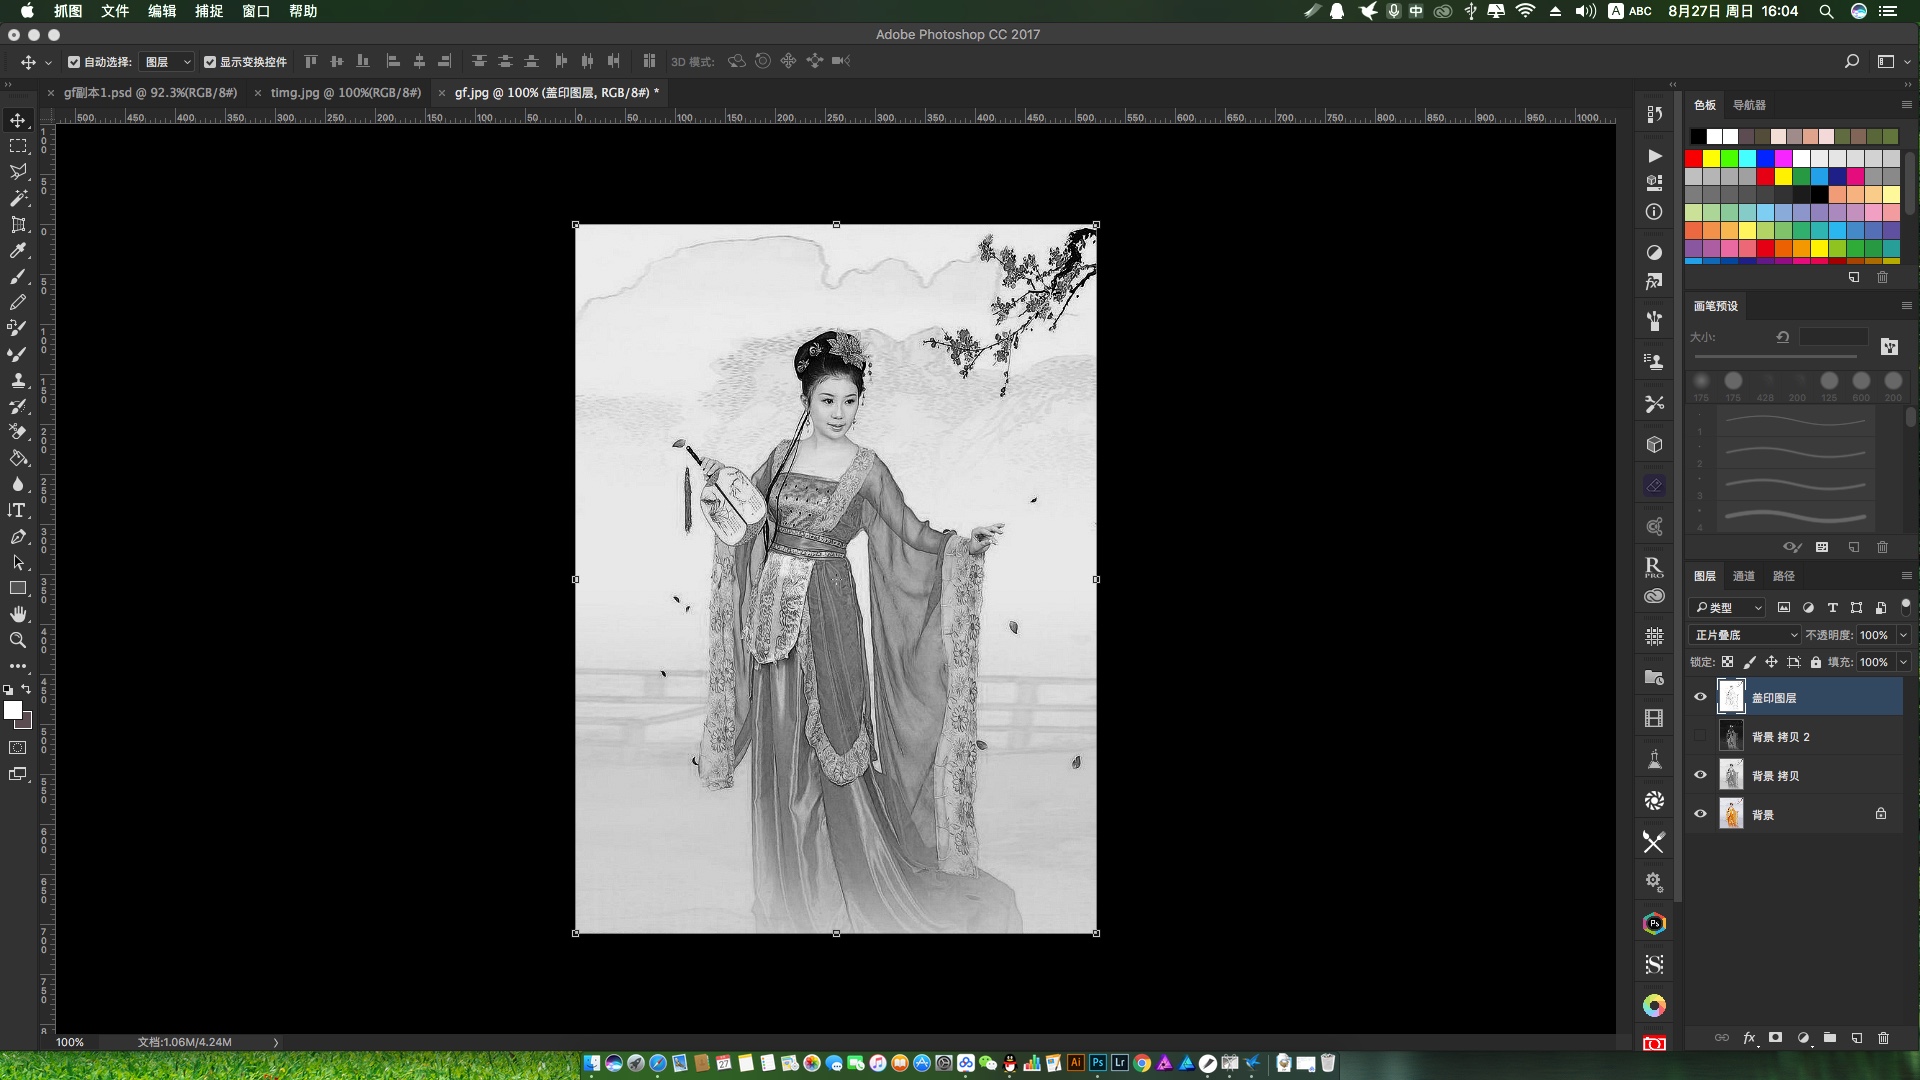Screen dimensions: 1920x1080
Task: Switch to the 通道 tab
Action: point(1744,576)
